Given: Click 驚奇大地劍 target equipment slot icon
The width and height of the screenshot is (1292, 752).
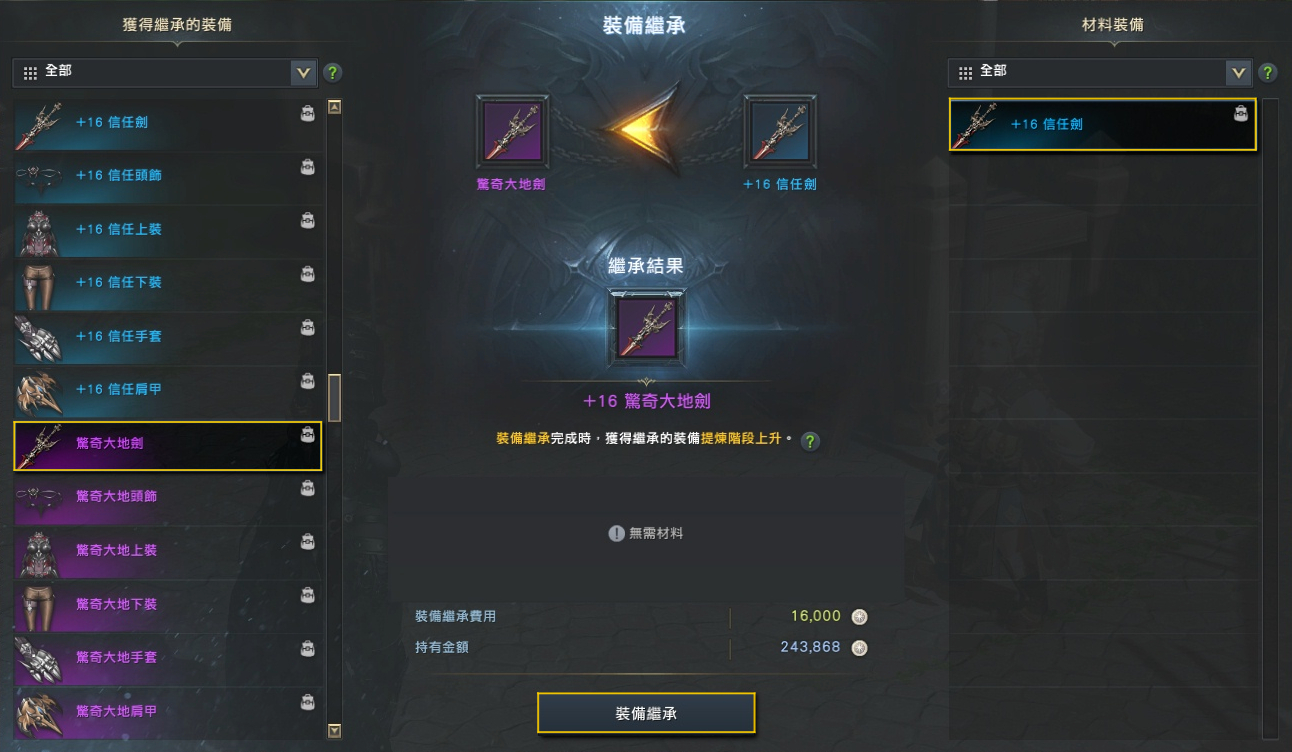Looking at the screenshot, I should click(513, 132).
